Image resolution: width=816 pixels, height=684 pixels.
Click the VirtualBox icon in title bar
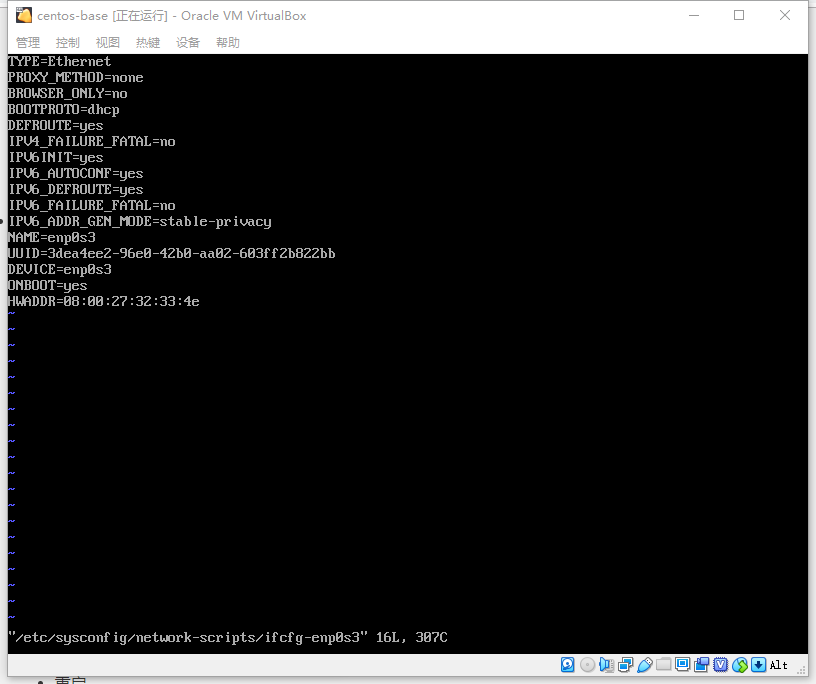[x=23, y=15]
